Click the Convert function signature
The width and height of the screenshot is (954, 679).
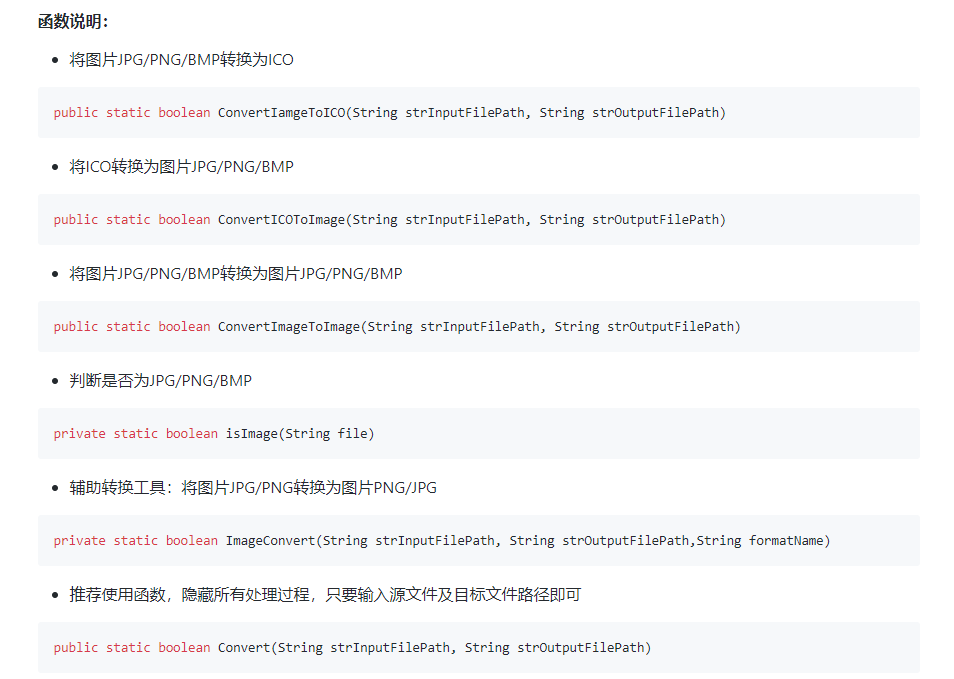(x=350, y=647)
